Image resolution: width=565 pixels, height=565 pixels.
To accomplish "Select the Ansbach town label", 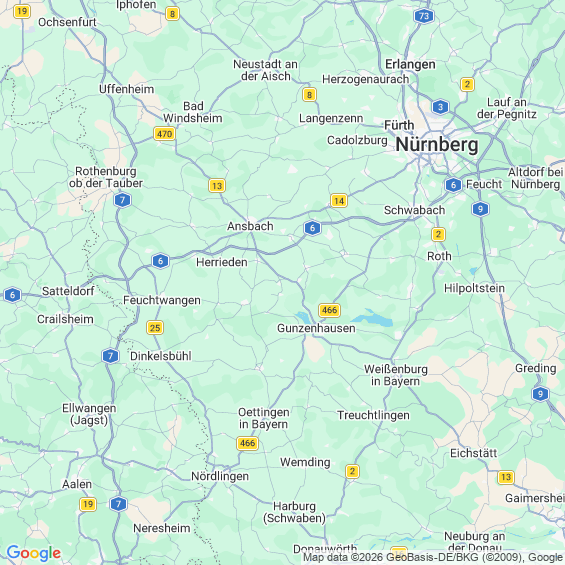I will click(x=250, y=226).
